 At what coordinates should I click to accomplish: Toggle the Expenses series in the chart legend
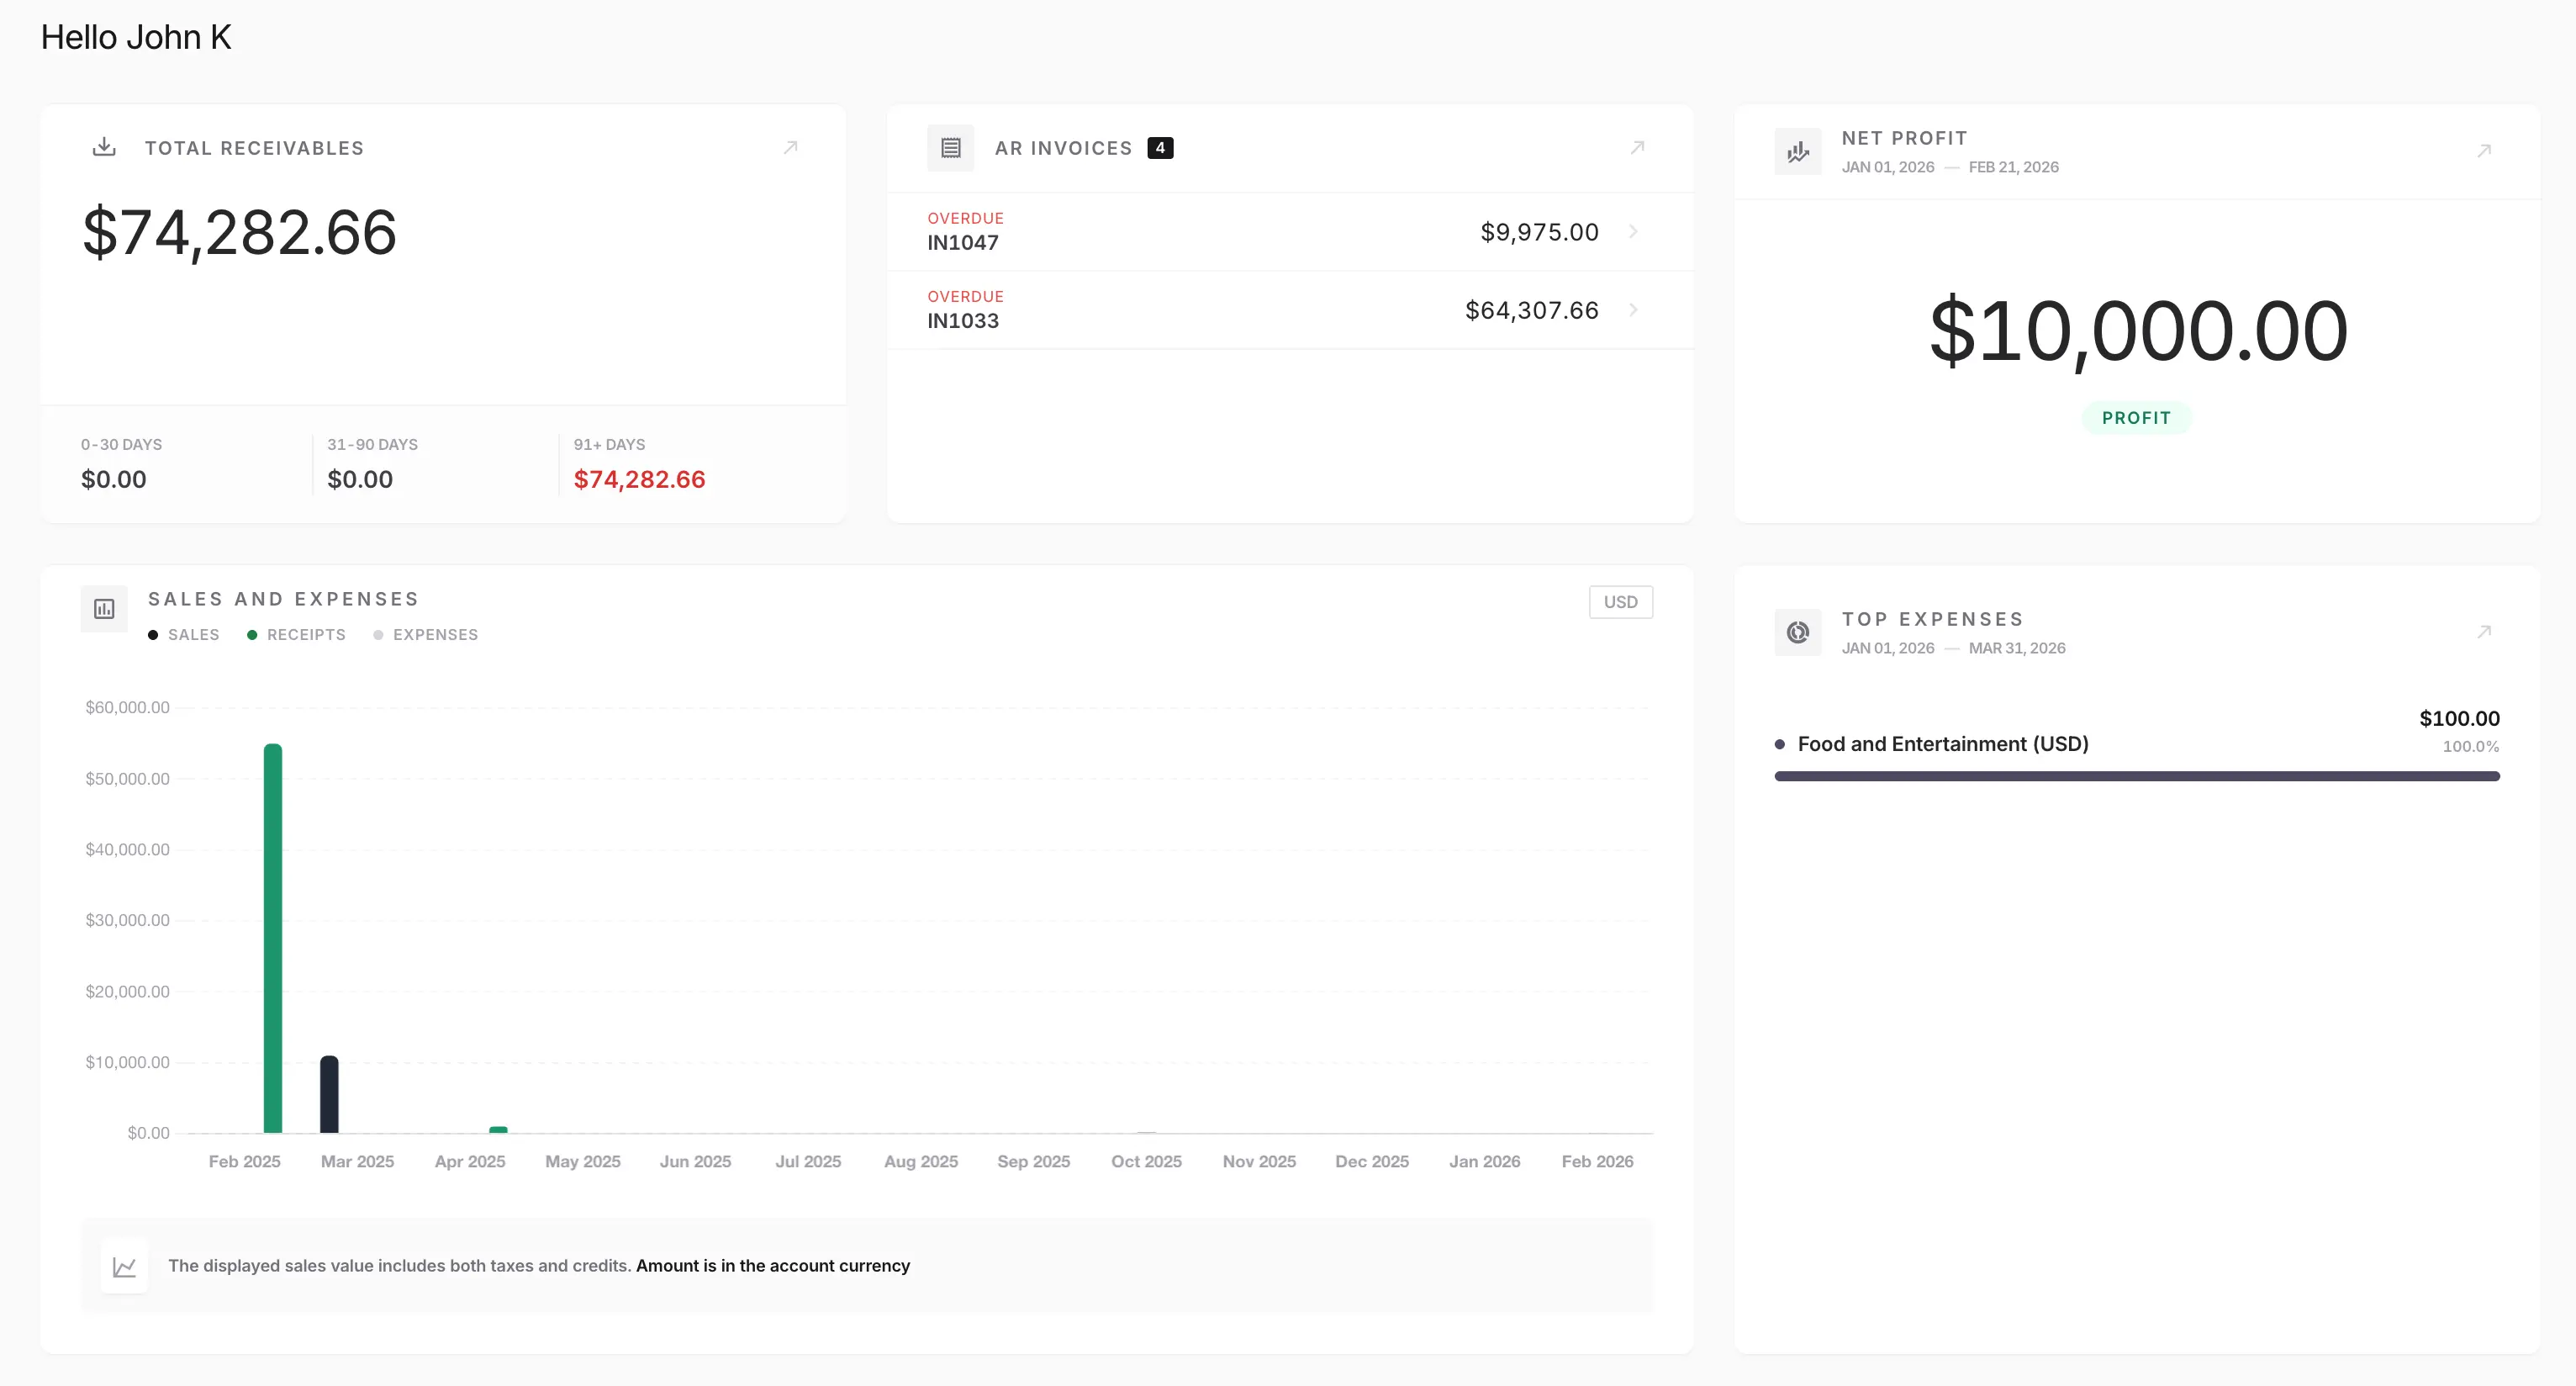(x=426, y=634)
